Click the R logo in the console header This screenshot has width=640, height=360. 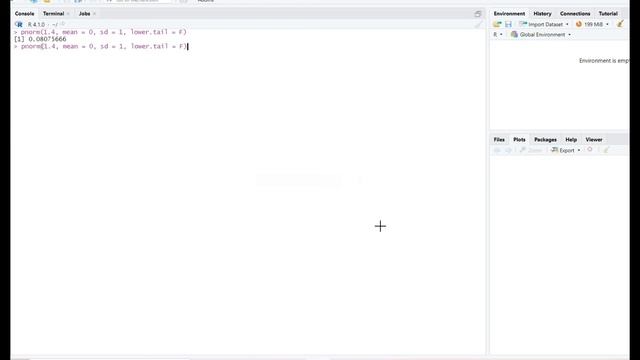point(19,24)
